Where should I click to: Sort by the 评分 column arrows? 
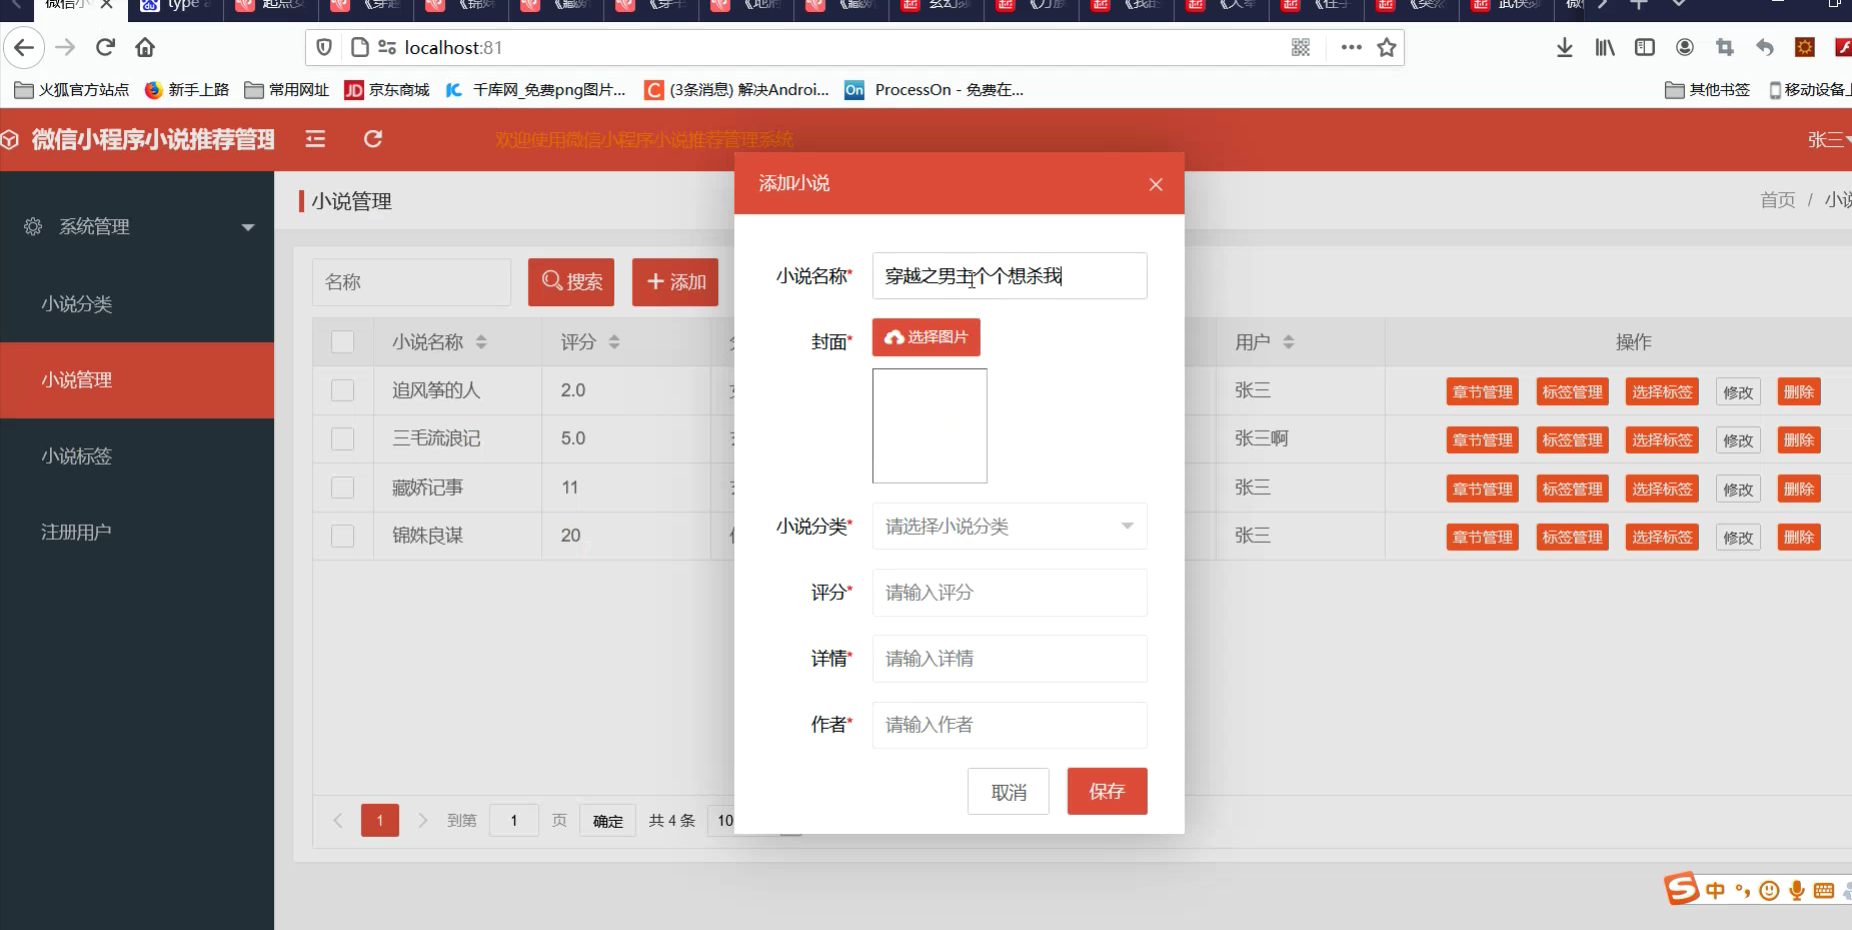click(614, 342)
